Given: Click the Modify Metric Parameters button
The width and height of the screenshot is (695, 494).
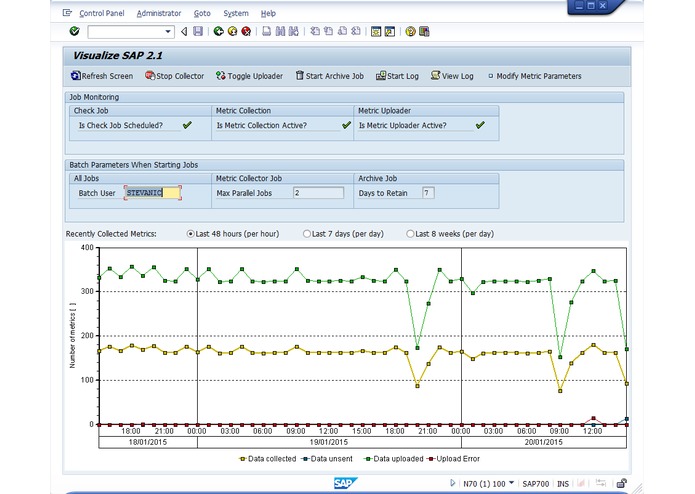Looking at the screenshot, I should (535, 76).
